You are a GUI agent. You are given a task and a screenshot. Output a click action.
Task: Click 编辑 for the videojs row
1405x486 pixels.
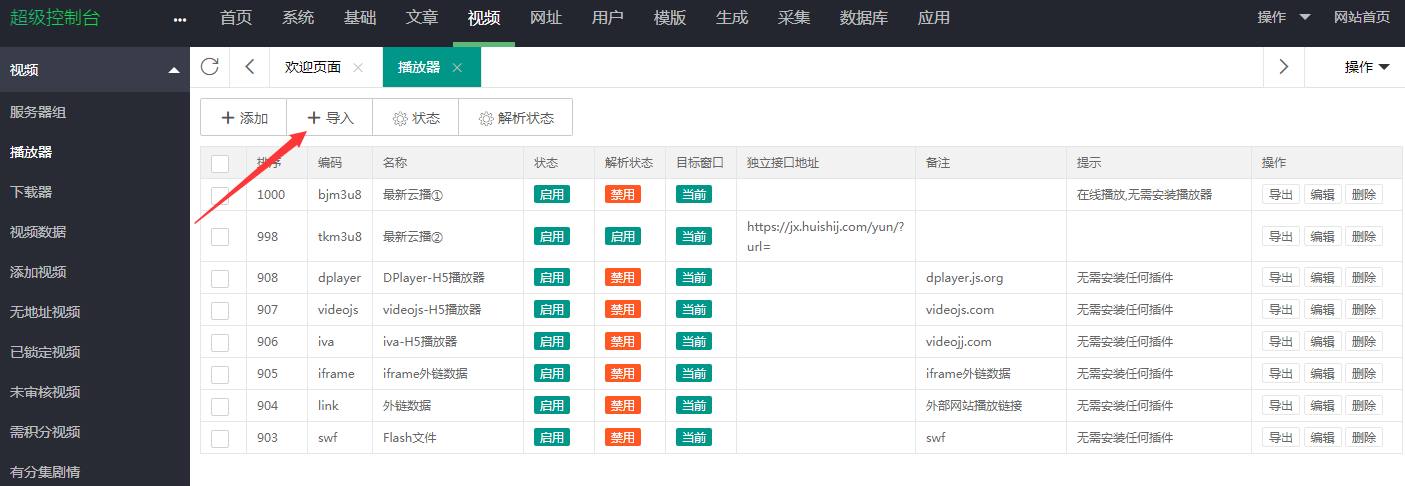click(1322, 310)
